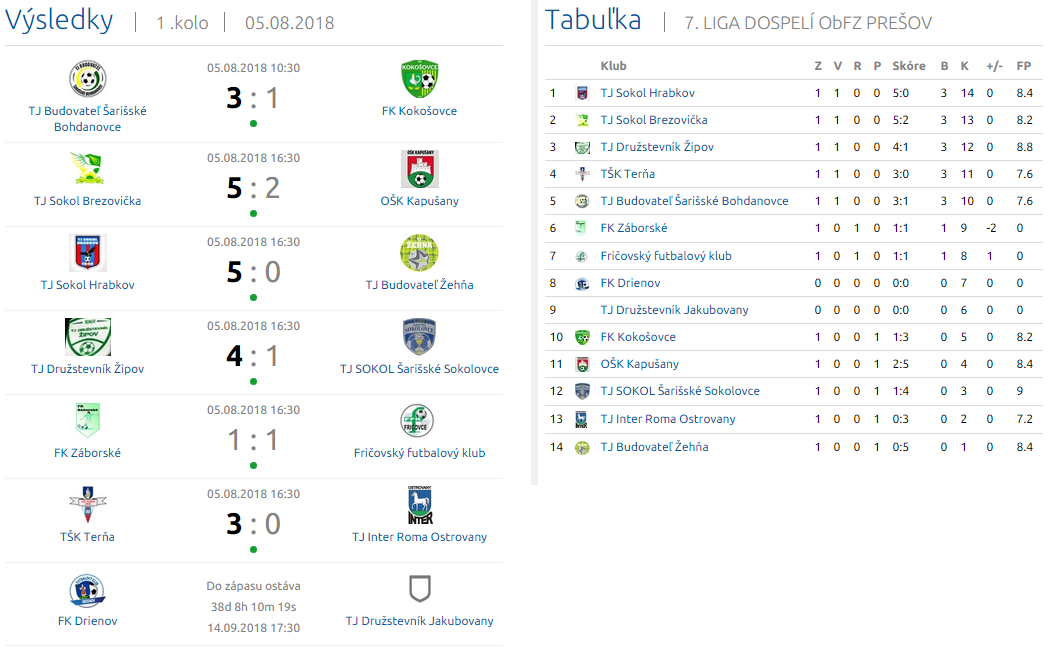The image size is (1048, 650).
Task: Open FK Záborské row in the table
Action: click(x=793, y=228)
